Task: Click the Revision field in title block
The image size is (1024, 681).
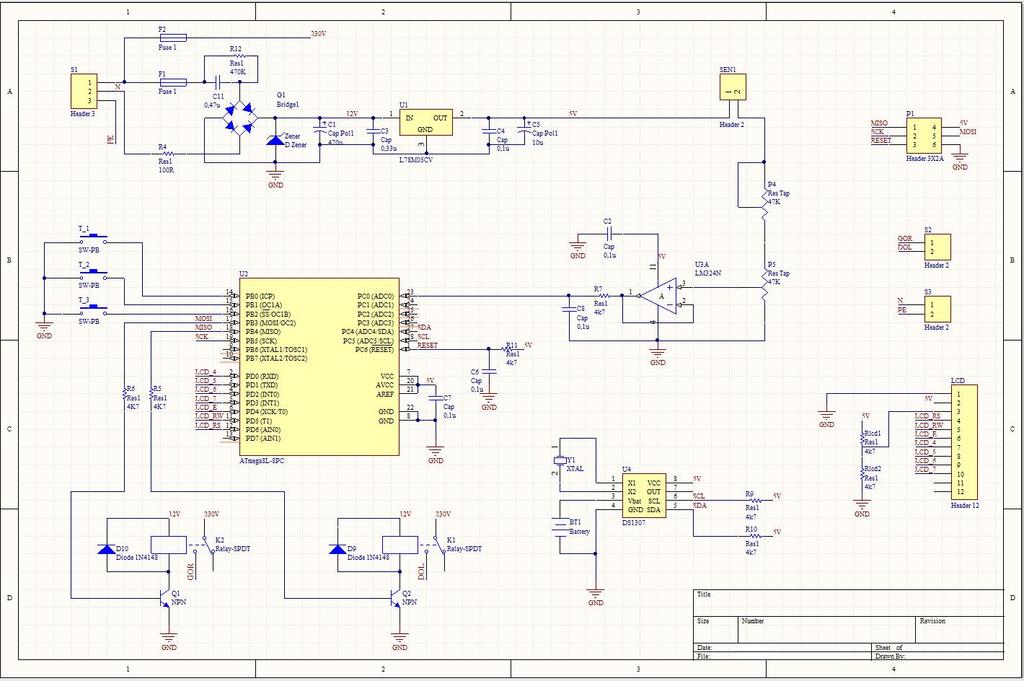Action: (x=959, y=629)
